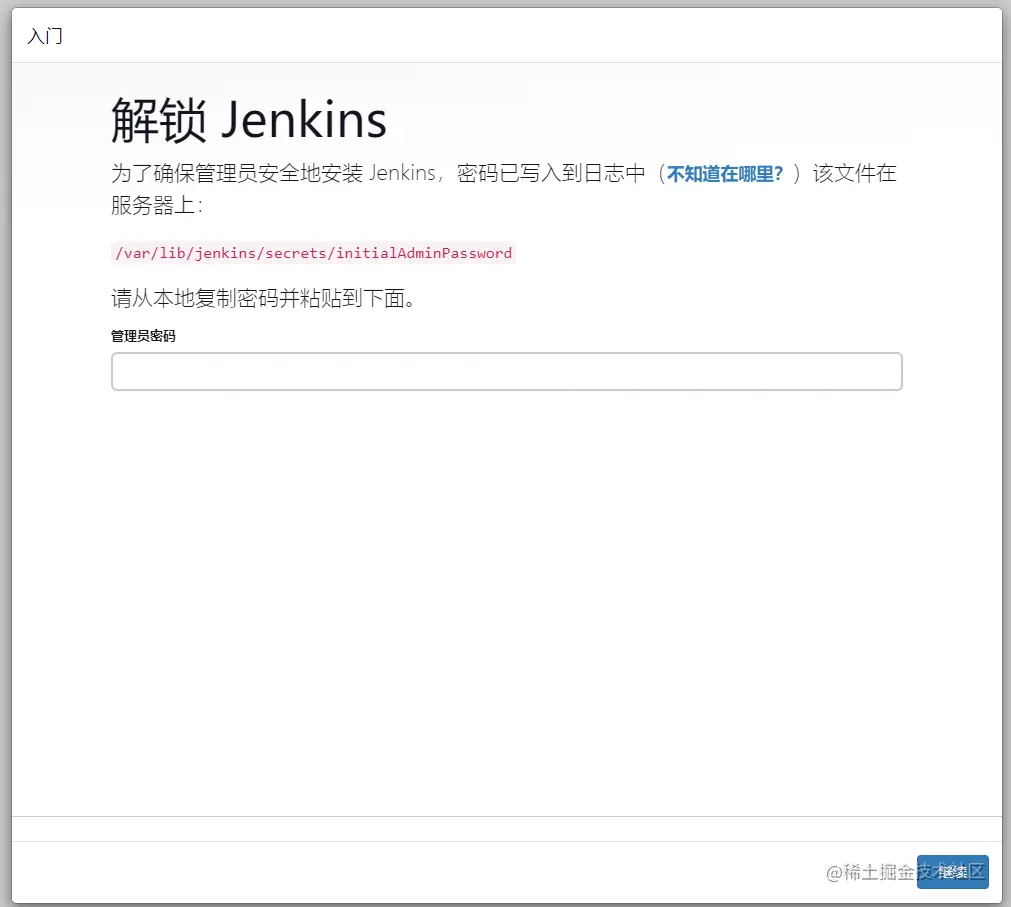The image size is (1011, 907).
Task: Click the 入门 header title
Action: point(45,36)
